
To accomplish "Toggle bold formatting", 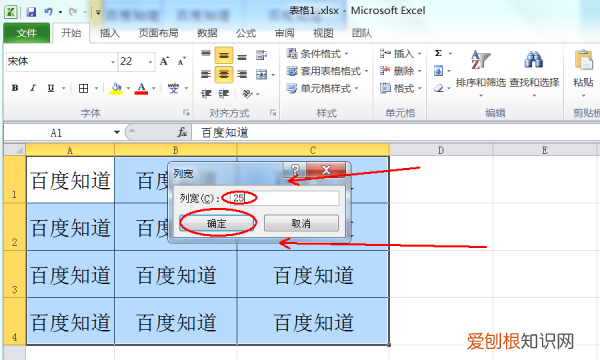I will tap(15, 88).
